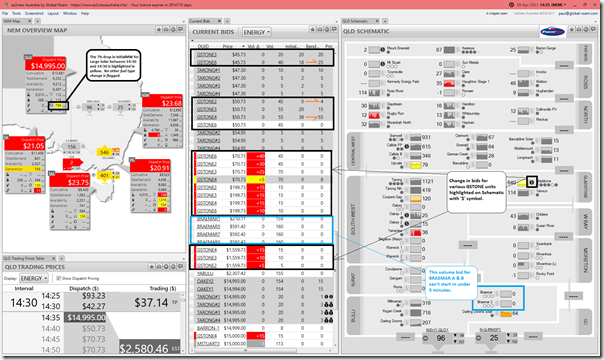Toggle the Show Dispatch Pricing checkbox

click(x=59, y=278)
